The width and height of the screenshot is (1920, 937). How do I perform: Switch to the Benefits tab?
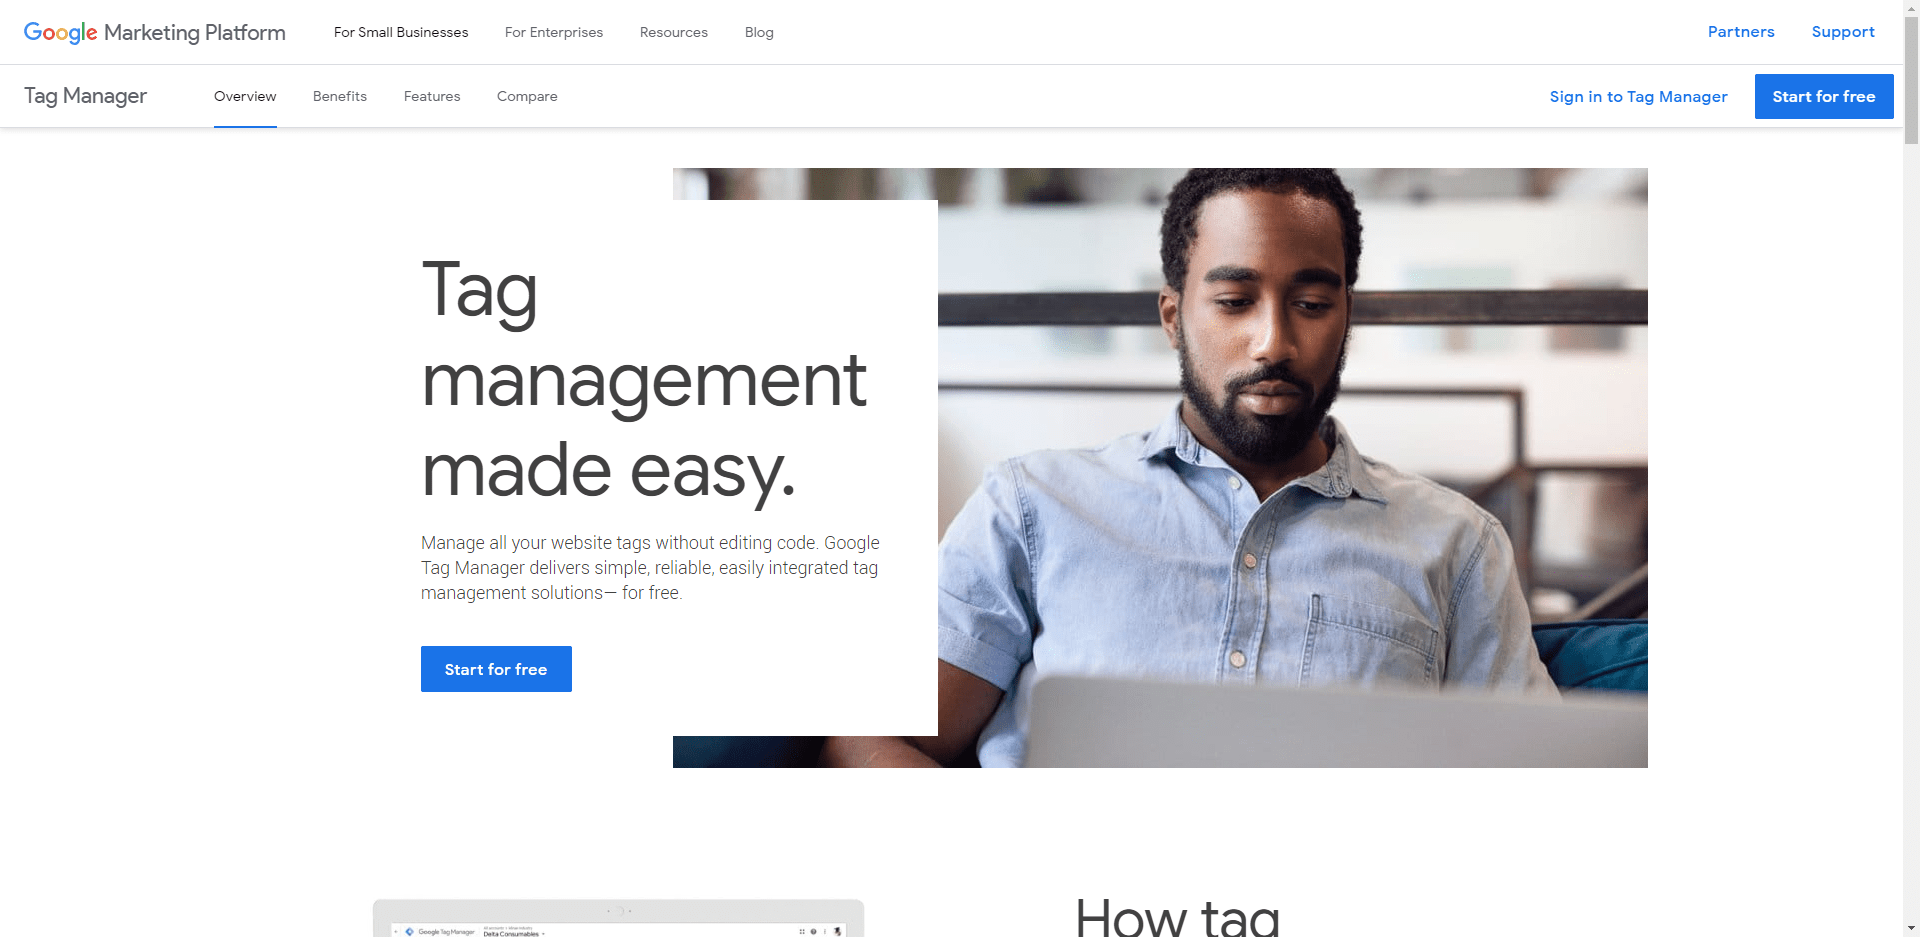[x=340, y=96]
